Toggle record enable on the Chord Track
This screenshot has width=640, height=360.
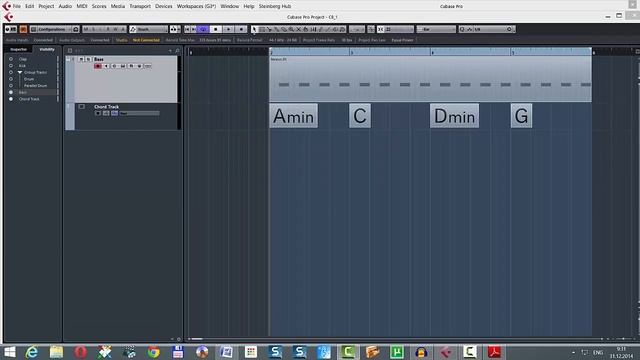[98, 113]
